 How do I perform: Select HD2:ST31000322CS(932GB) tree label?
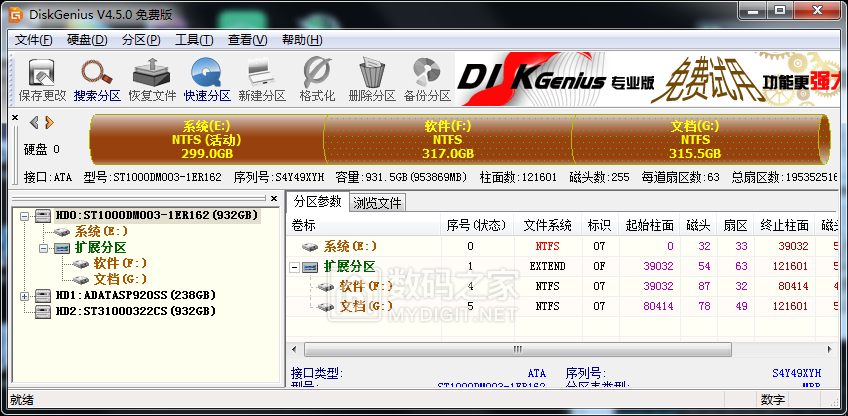point(136,311)
